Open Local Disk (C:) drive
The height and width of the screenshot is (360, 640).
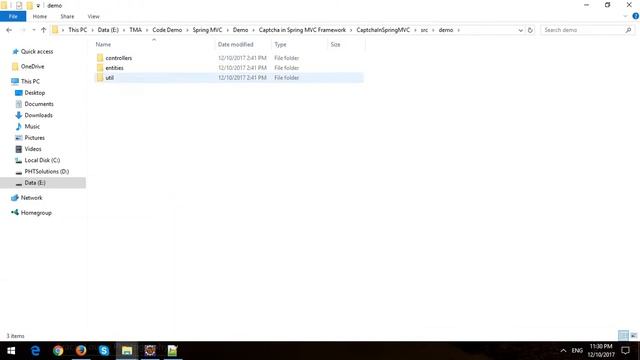[42, 160]
